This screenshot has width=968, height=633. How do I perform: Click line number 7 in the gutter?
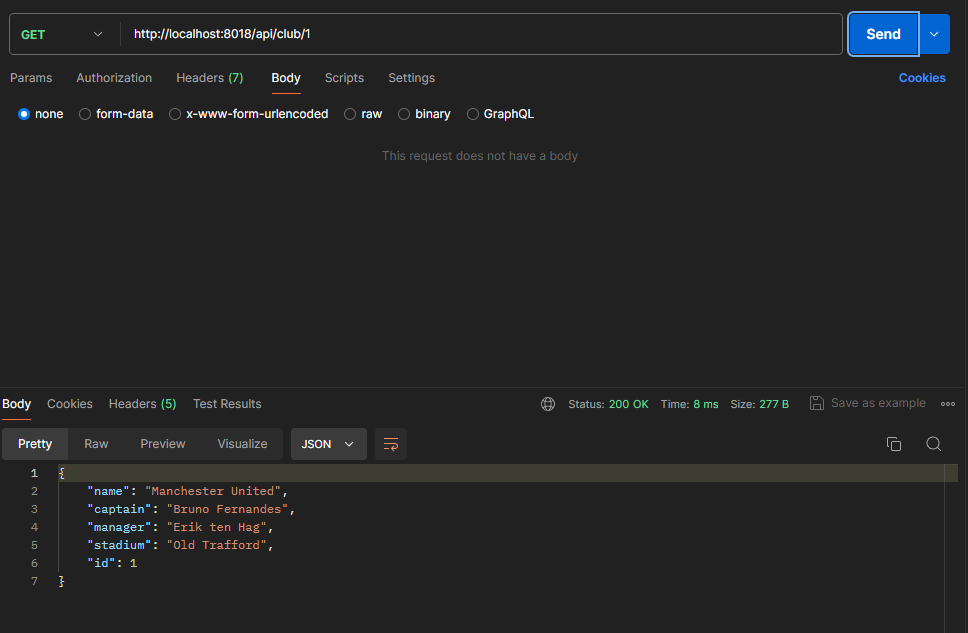point(35,581)
